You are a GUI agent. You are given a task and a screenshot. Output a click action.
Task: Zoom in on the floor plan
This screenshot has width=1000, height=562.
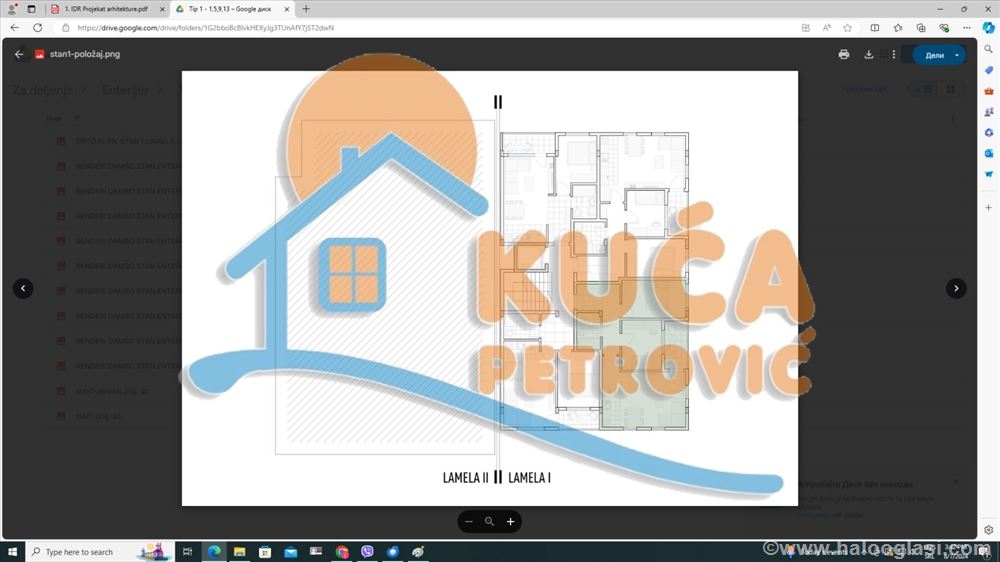pyautogui.click(x=511, y=521)
